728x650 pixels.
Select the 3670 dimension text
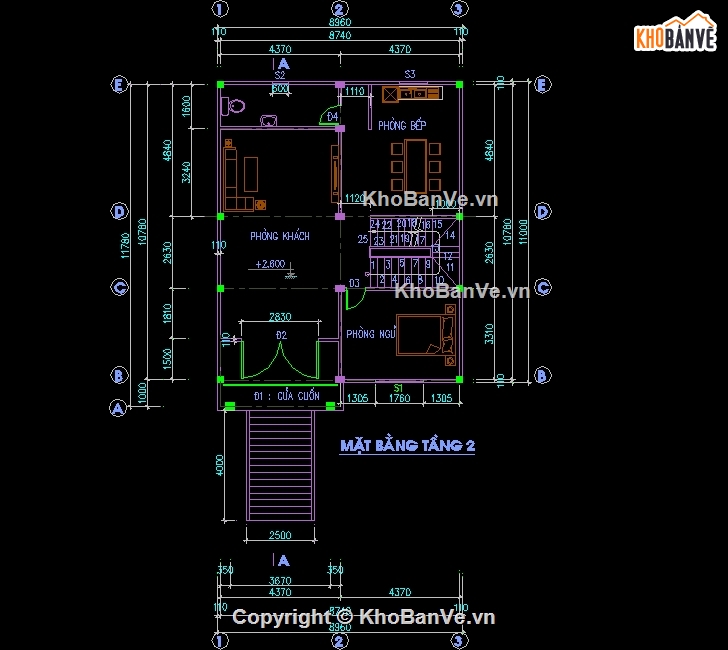coord(280,580)
